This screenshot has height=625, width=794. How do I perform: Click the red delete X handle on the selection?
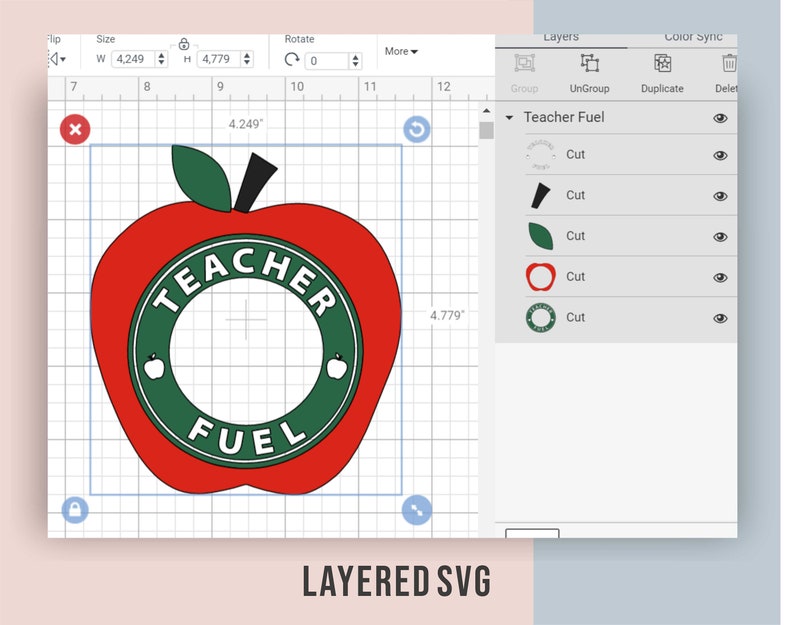(75, 129)
